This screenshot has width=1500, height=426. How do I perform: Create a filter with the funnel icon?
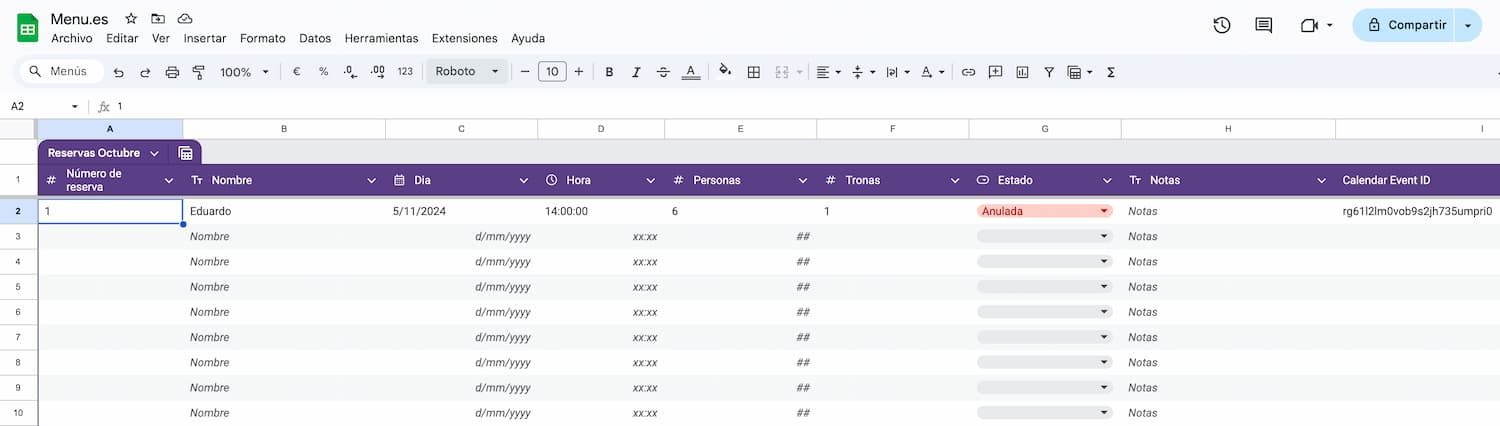pyautogui.click(x=1049, y=72)
